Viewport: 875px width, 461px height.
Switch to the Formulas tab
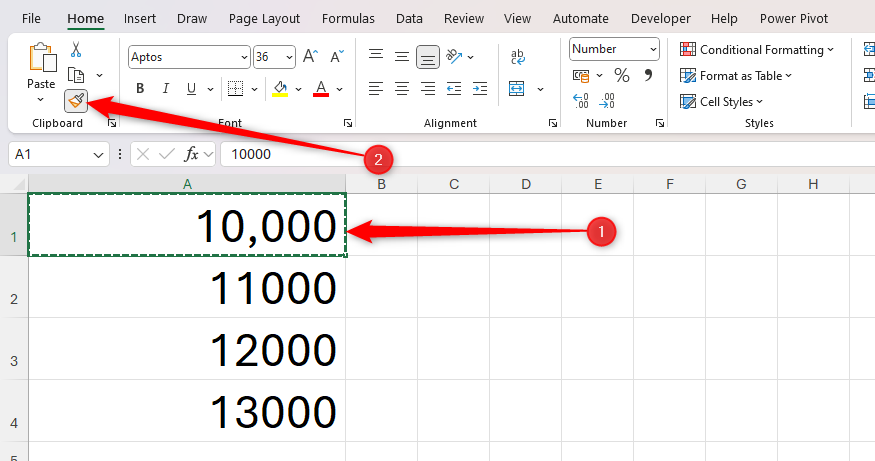click(x=349, y=18)
